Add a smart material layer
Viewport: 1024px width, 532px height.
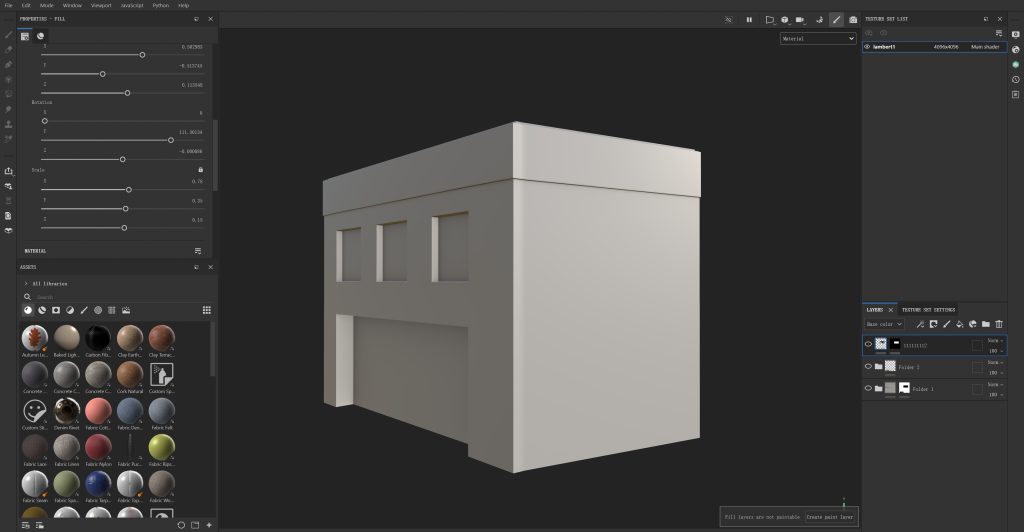tap(972, 324)
